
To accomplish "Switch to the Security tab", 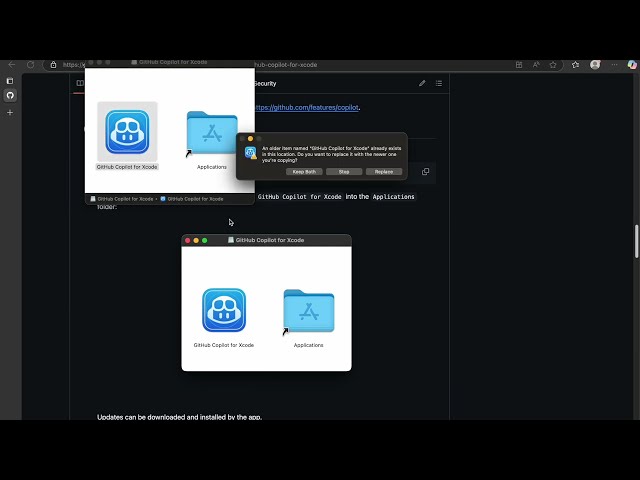I will 265,83.
